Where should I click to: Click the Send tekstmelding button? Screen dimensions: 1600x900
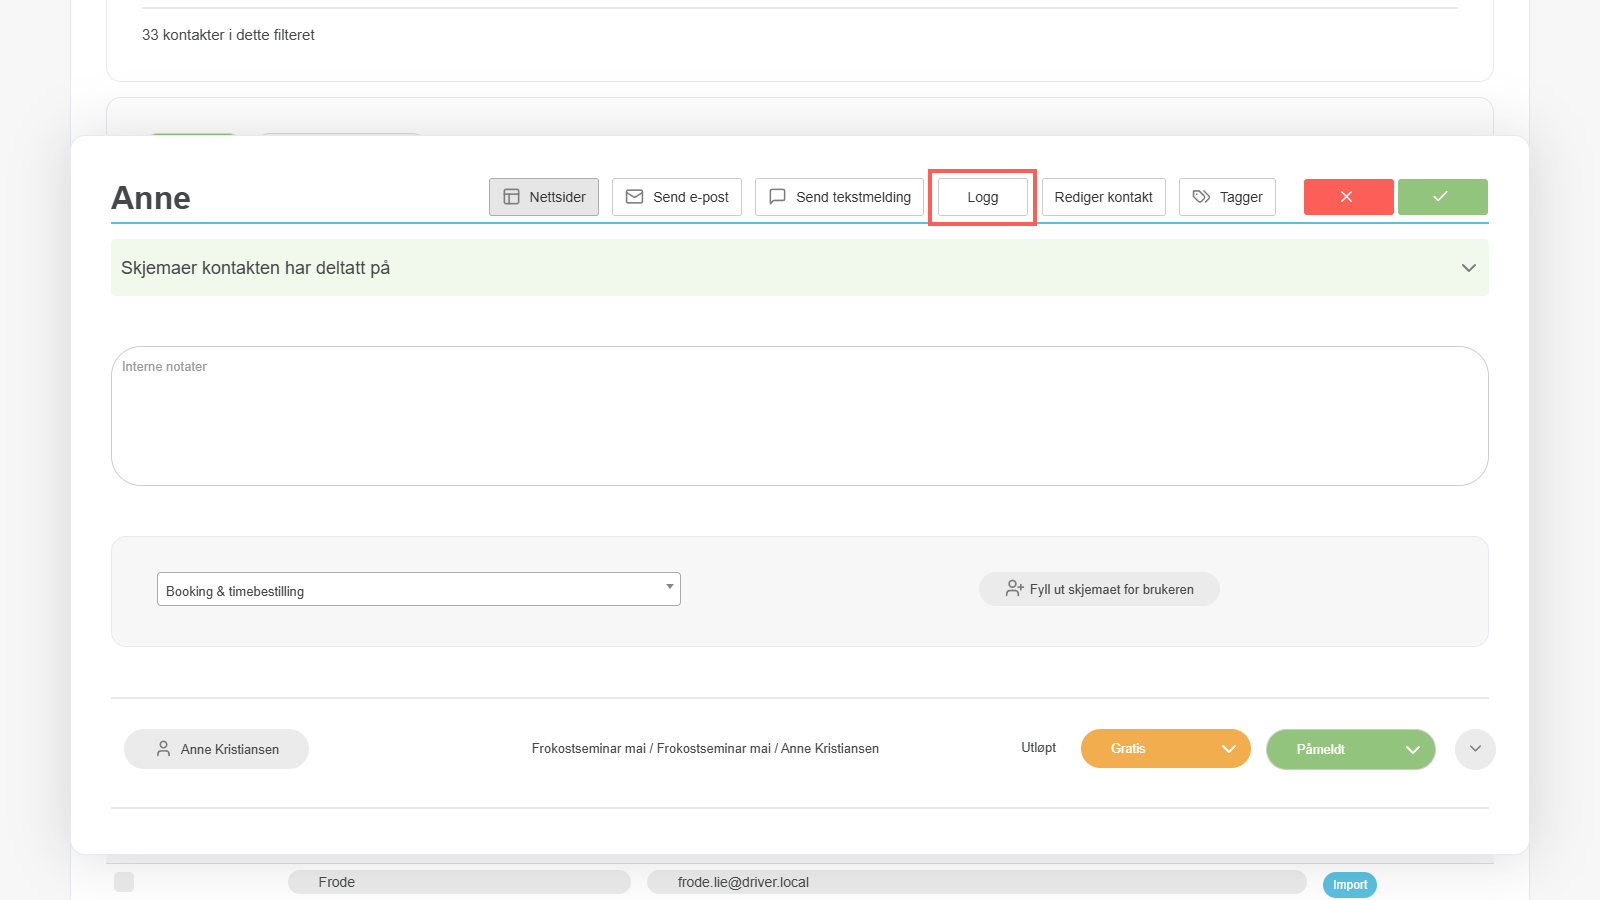(x=839, y=197)
